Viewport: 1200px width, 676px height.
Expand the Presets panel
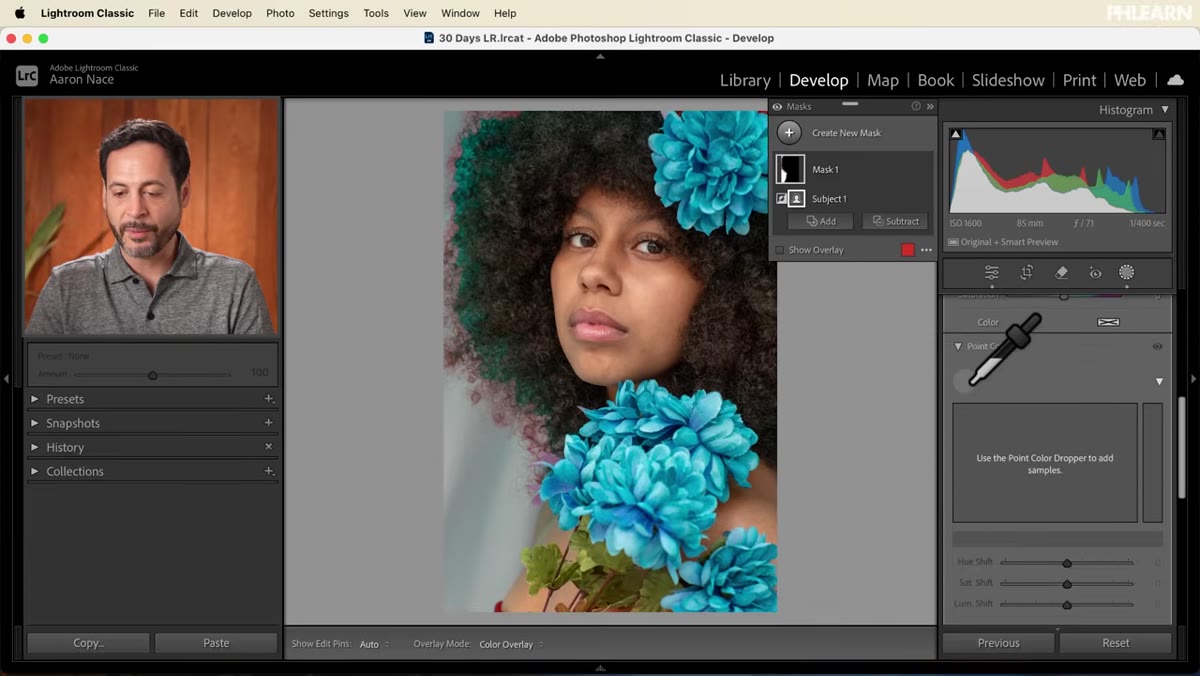click(34, 398)
